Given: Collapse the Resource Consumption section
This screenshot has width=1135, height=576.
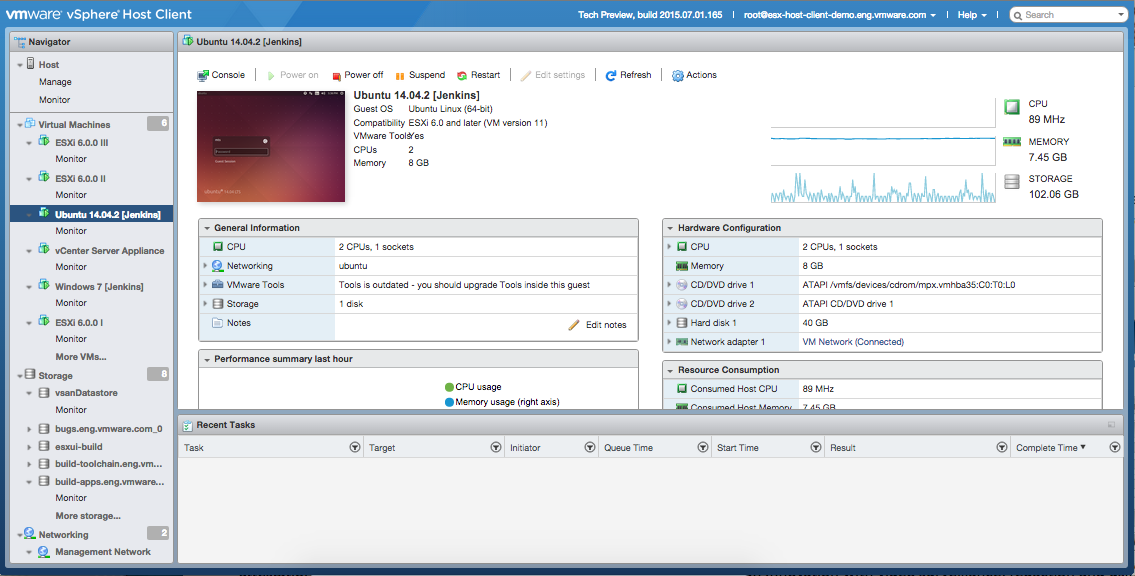Looking at the screenshot, I should pos(670,370).
